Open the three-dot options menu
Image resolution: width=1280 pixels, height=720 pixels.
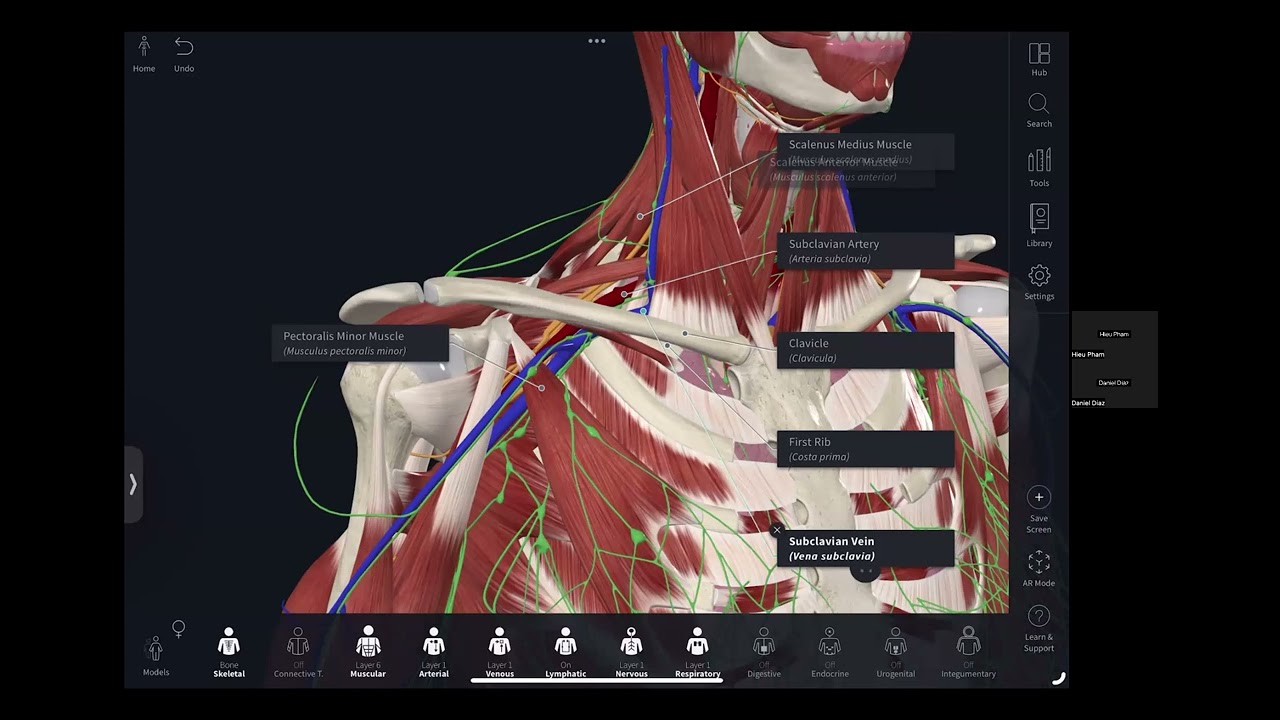pos(597,41)
